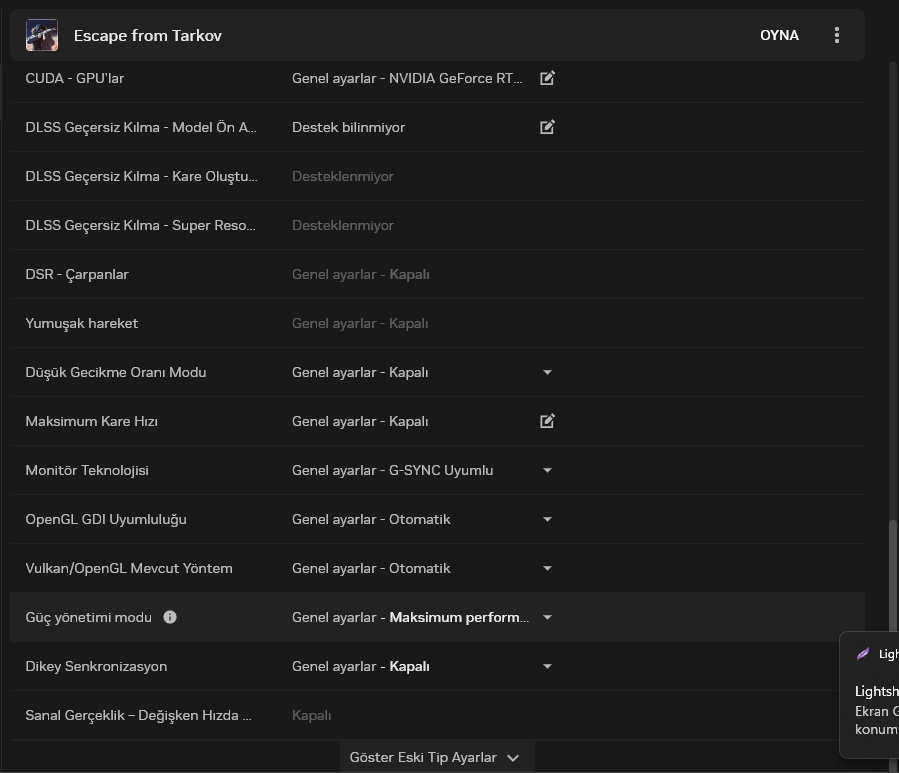Click 'Genel ayarlar - Maksimum perform...' value
This screenshot has width=899, height=773.
[x=411, y=617]
